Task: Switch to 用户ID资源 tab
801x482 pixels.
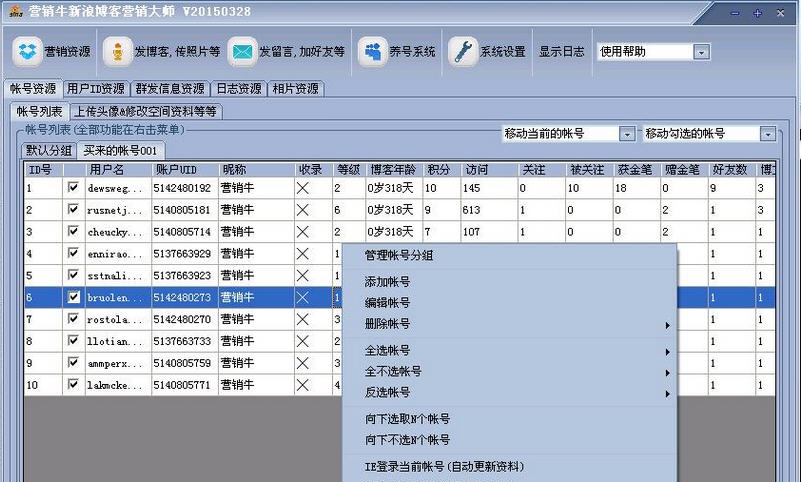Action: pos(96,89)
